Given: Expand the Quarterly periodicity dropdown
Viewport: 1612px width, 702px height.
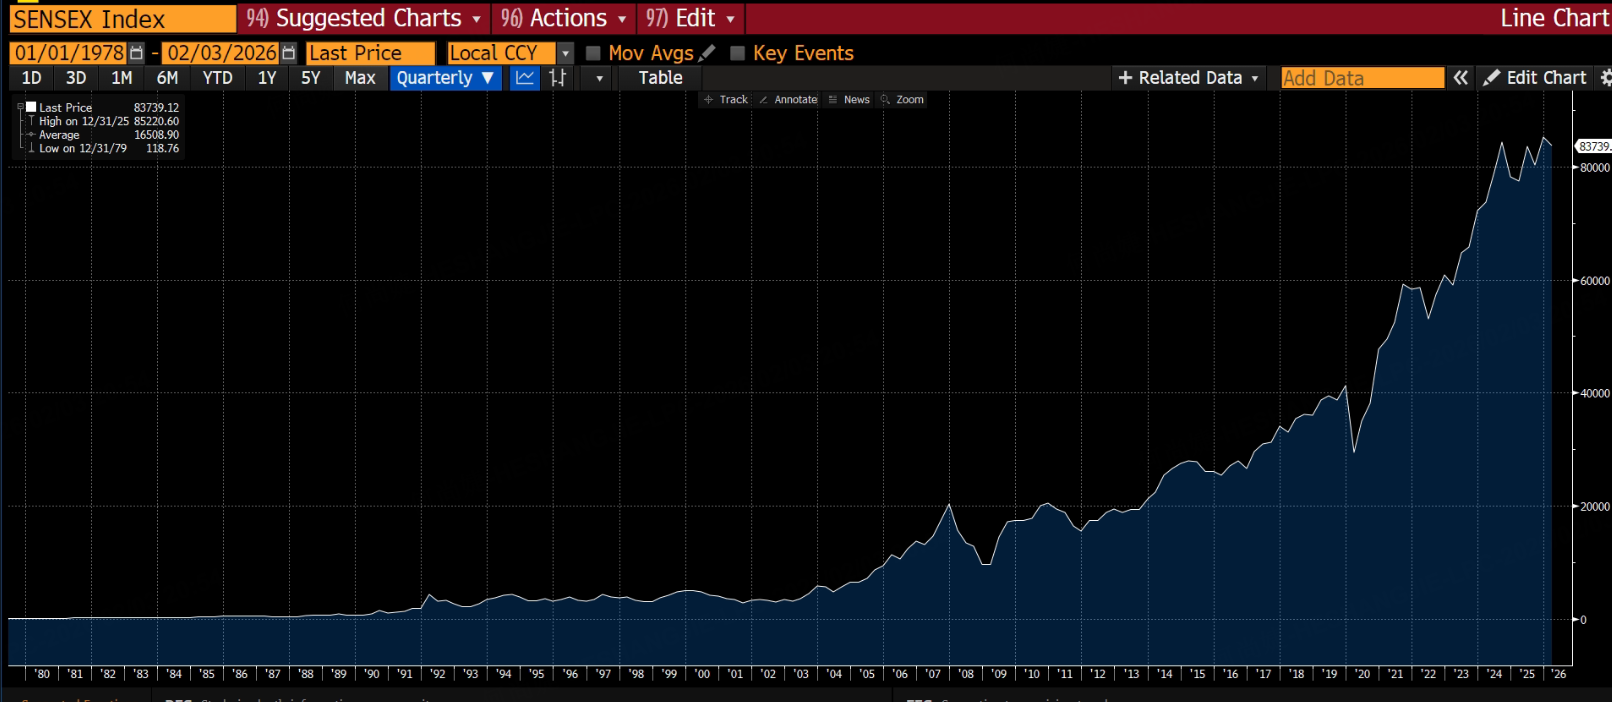Looking at the screenshot, I should pos(445,78).
